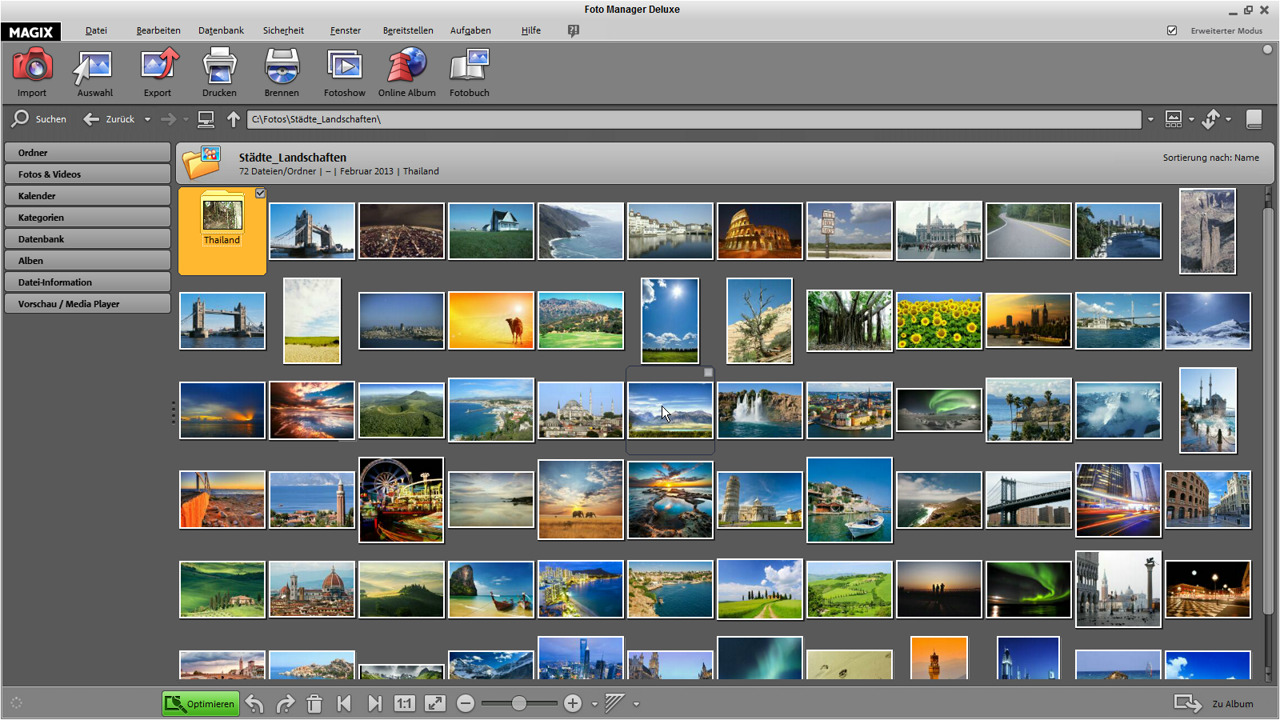Jump to the previous image
Screen dimensions: 1280x720
[x=344, y=704]
